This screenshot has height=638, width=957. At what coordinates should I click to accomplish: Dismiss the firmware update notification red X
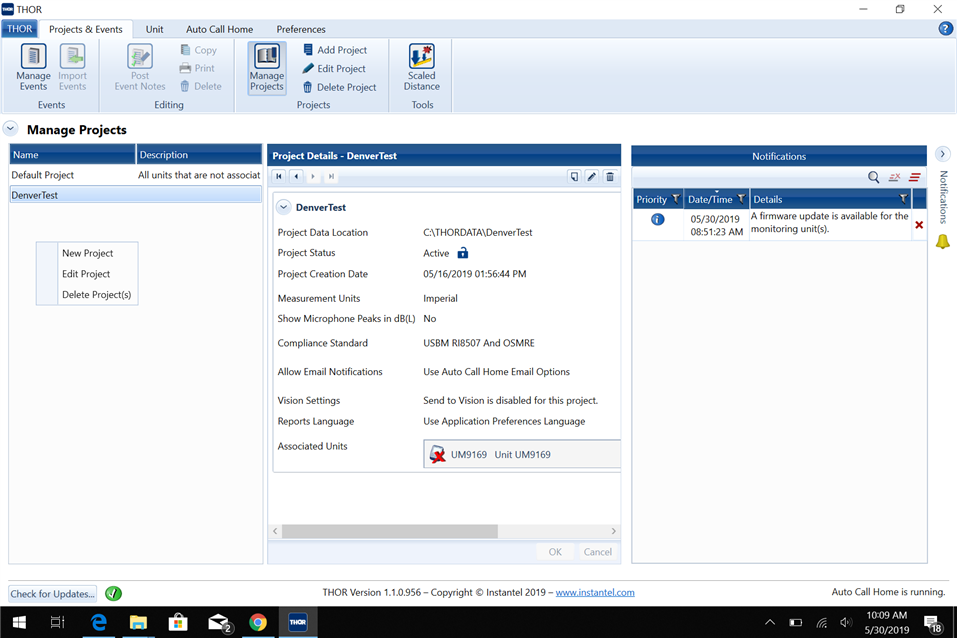coord(919,225)
